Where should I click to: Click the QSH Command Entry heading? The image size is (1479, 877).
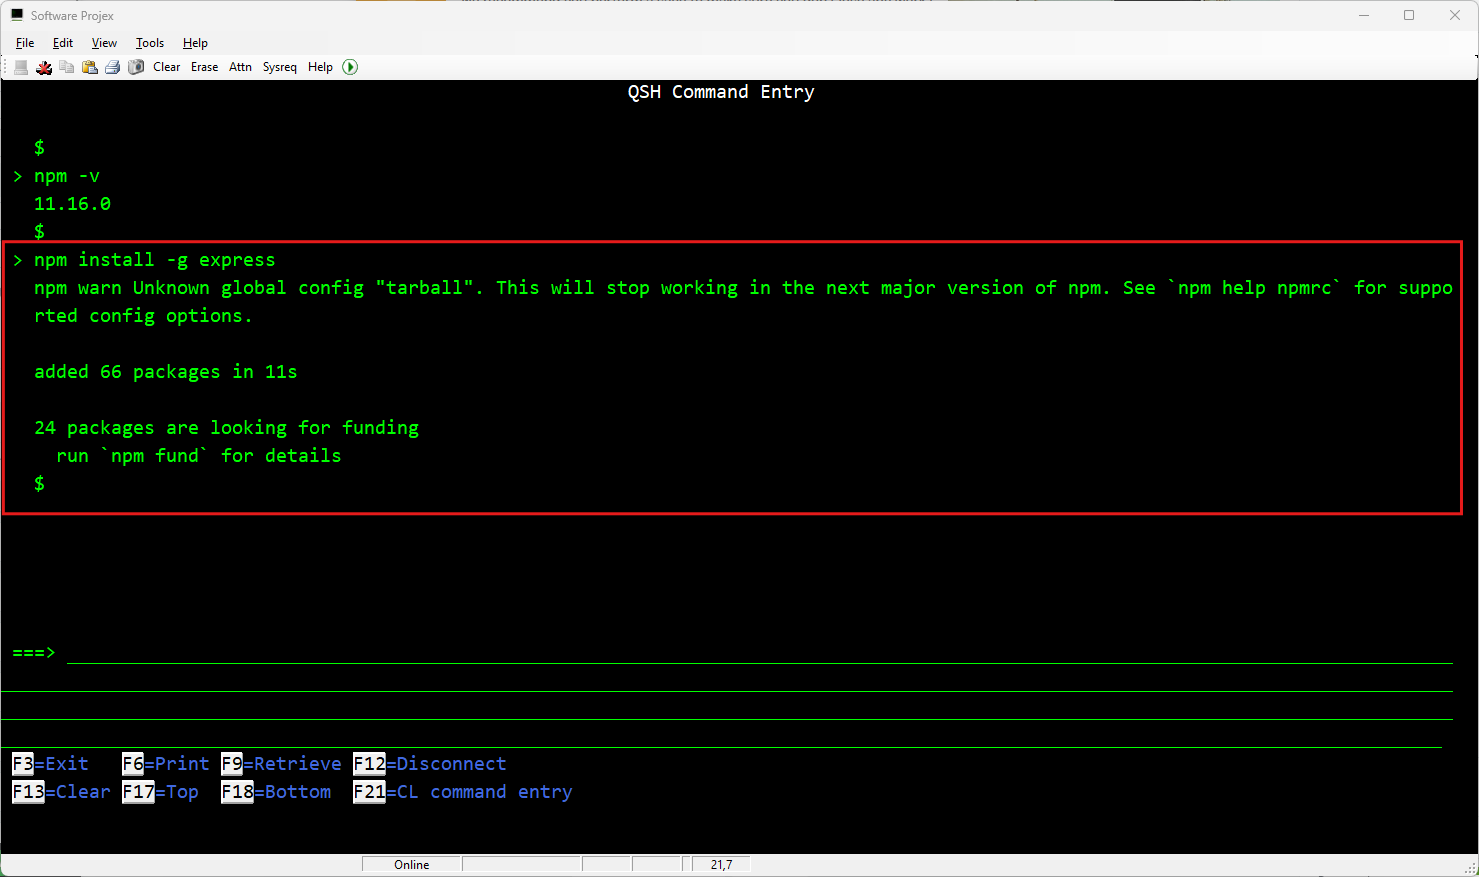pos(721,92)
